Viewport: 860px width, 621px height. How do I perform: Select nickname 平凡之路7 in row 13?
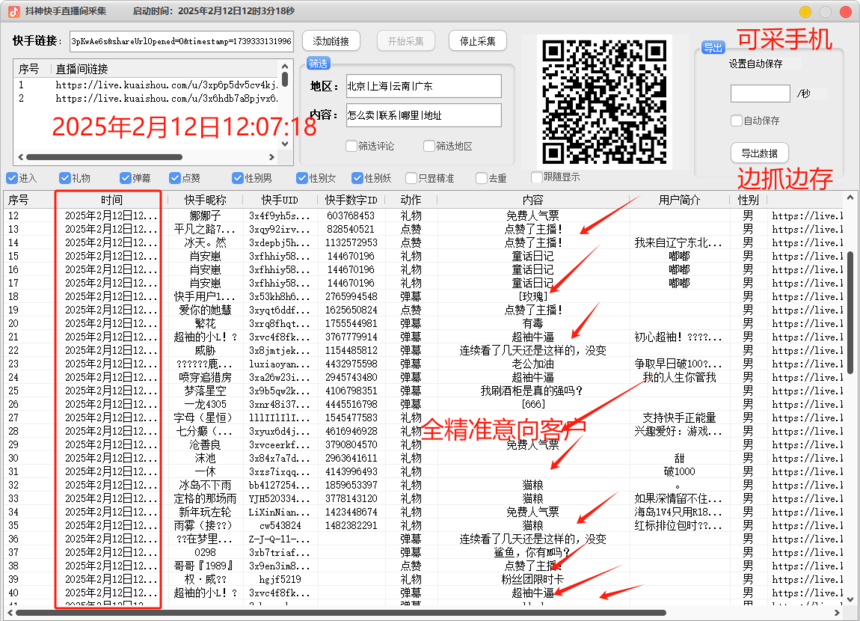pyautogui.click(x=205, y=229)
